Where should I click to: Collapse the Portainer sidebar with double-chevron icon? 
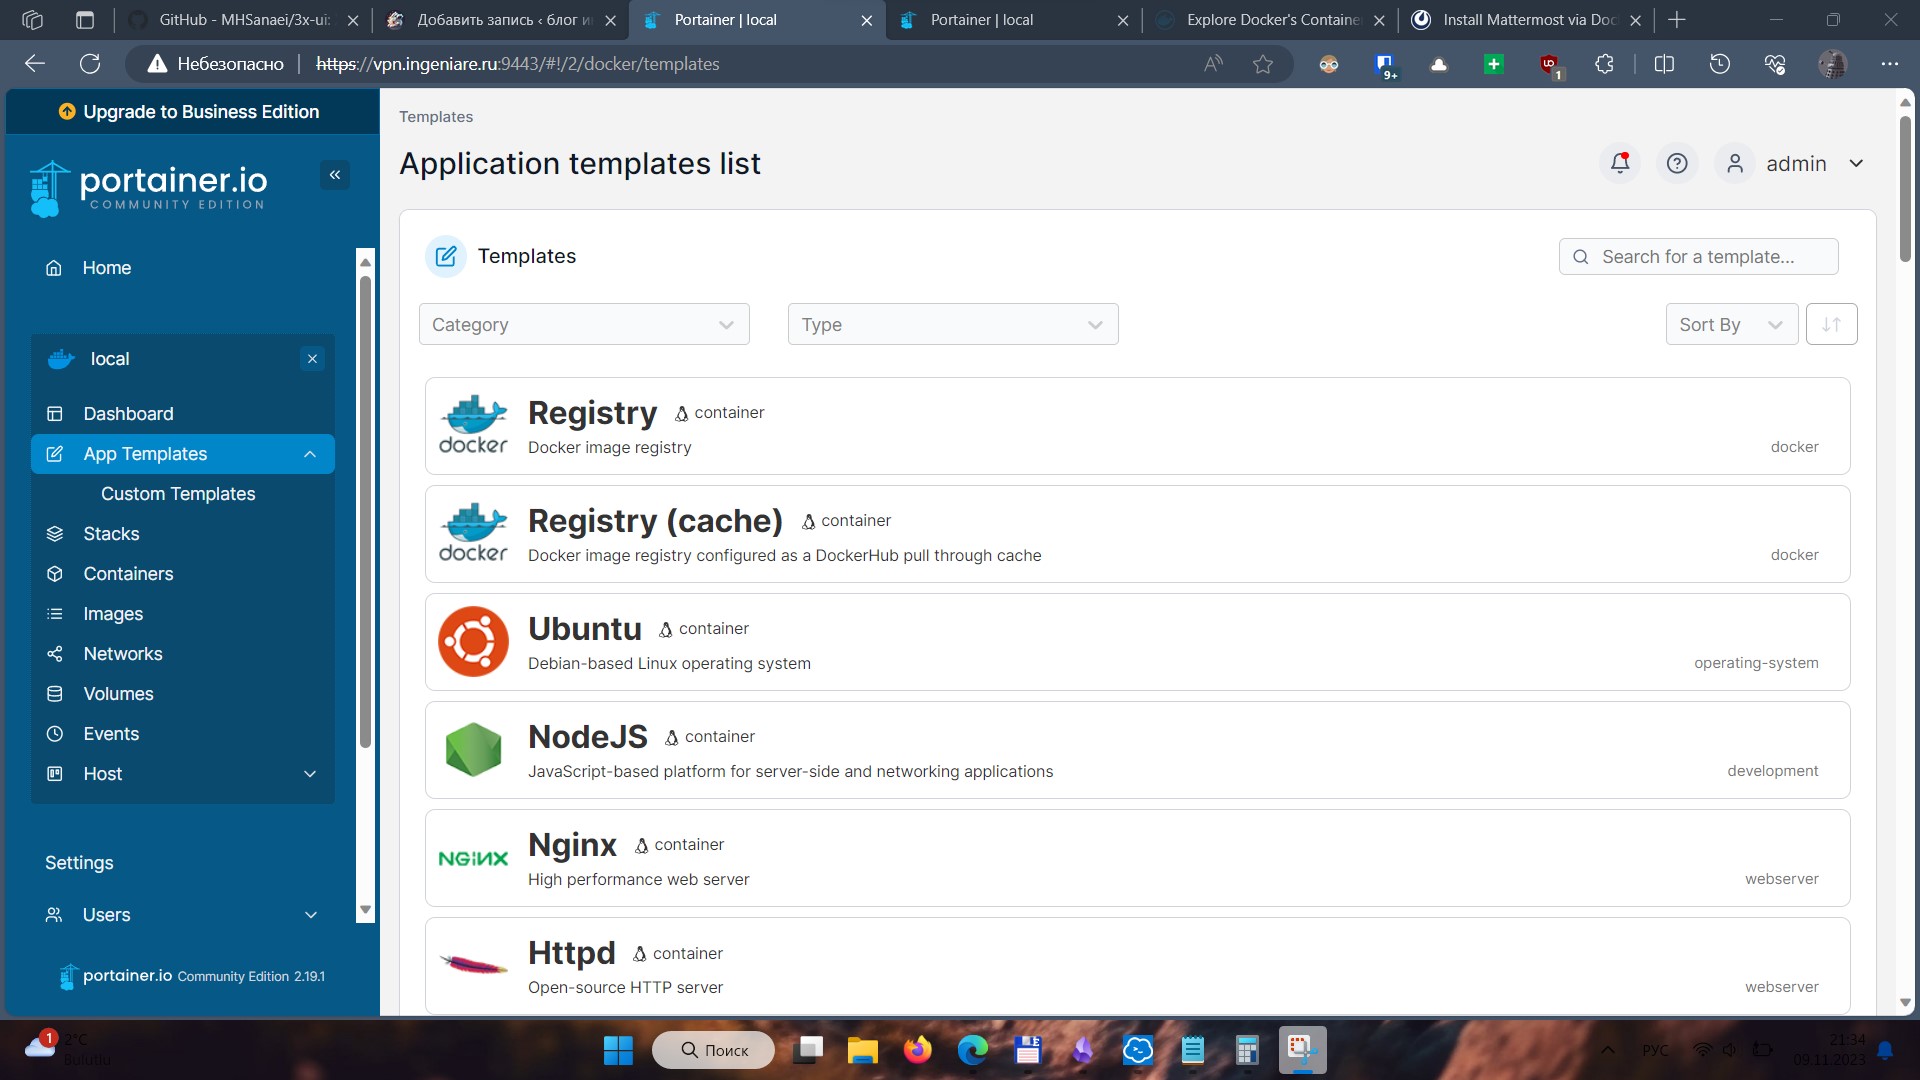pyautogui.click(x=335, y=175)
